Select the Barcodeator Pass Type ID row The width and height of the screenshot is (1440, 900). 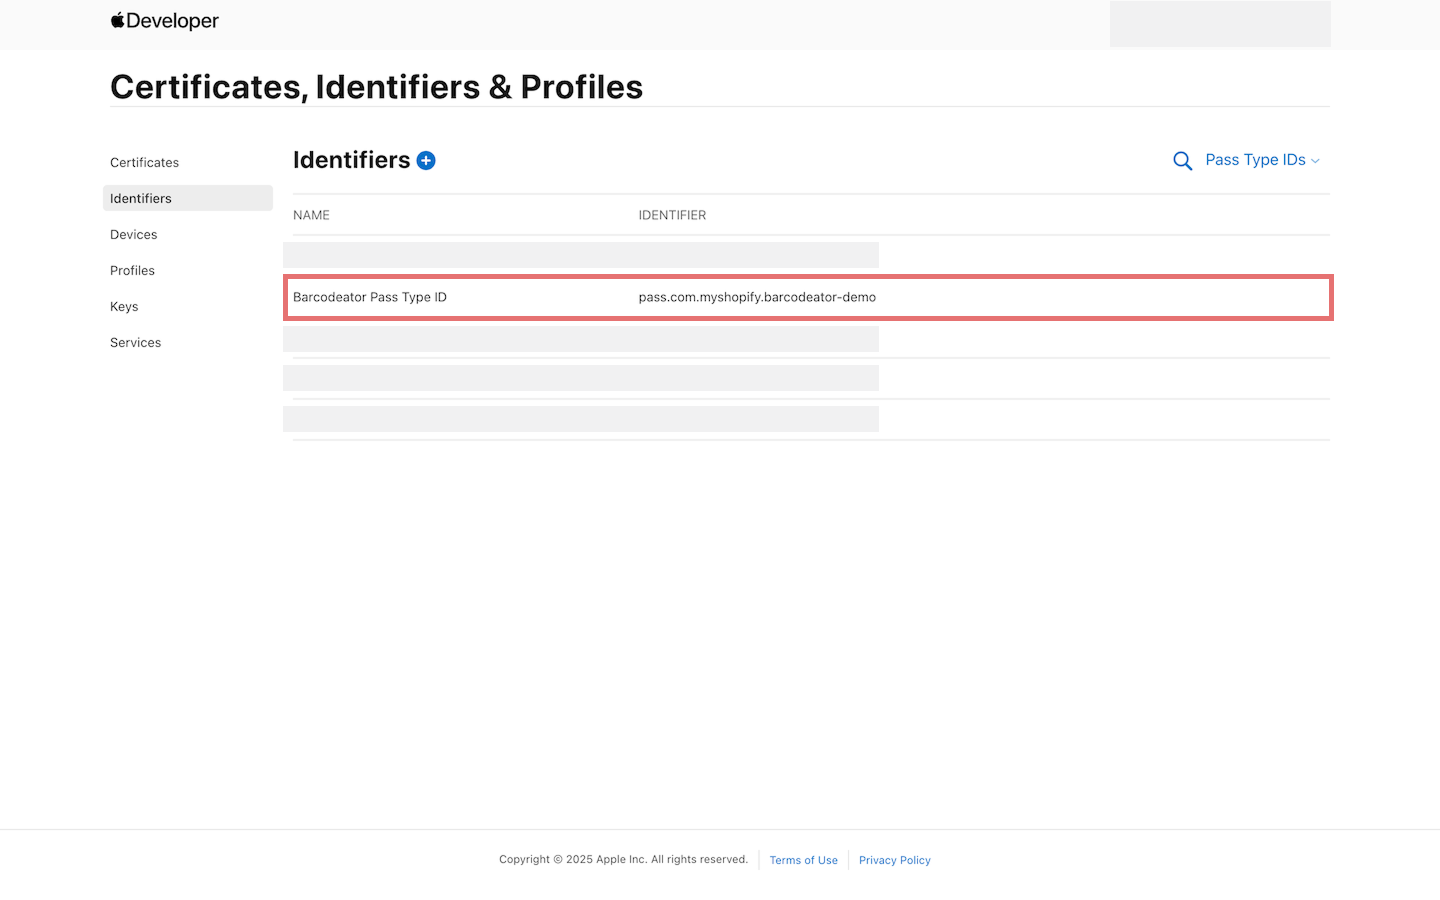(370, 297)
